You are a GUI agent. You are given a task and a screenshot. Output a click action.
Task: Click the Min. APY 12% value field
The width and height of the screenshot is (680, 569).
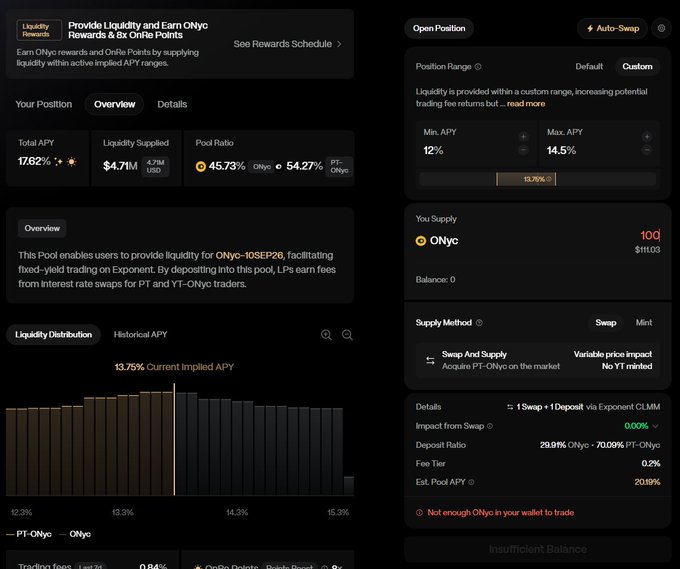pos(433,150)
